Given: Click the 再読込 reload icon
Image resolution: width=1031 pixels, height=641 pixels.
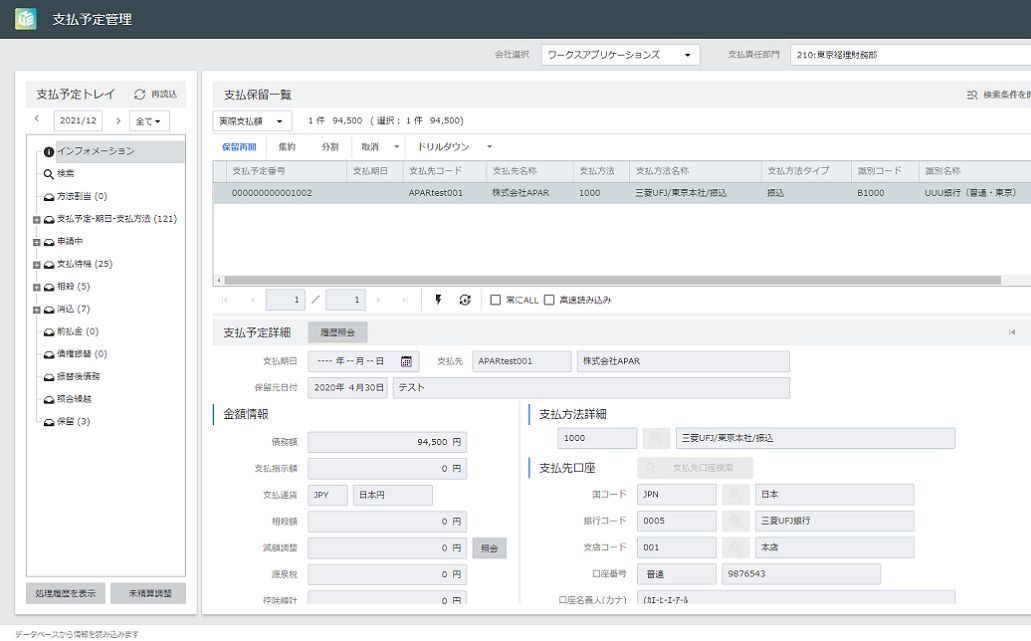Looking at the screenshot, I should (x=140, y=94).
